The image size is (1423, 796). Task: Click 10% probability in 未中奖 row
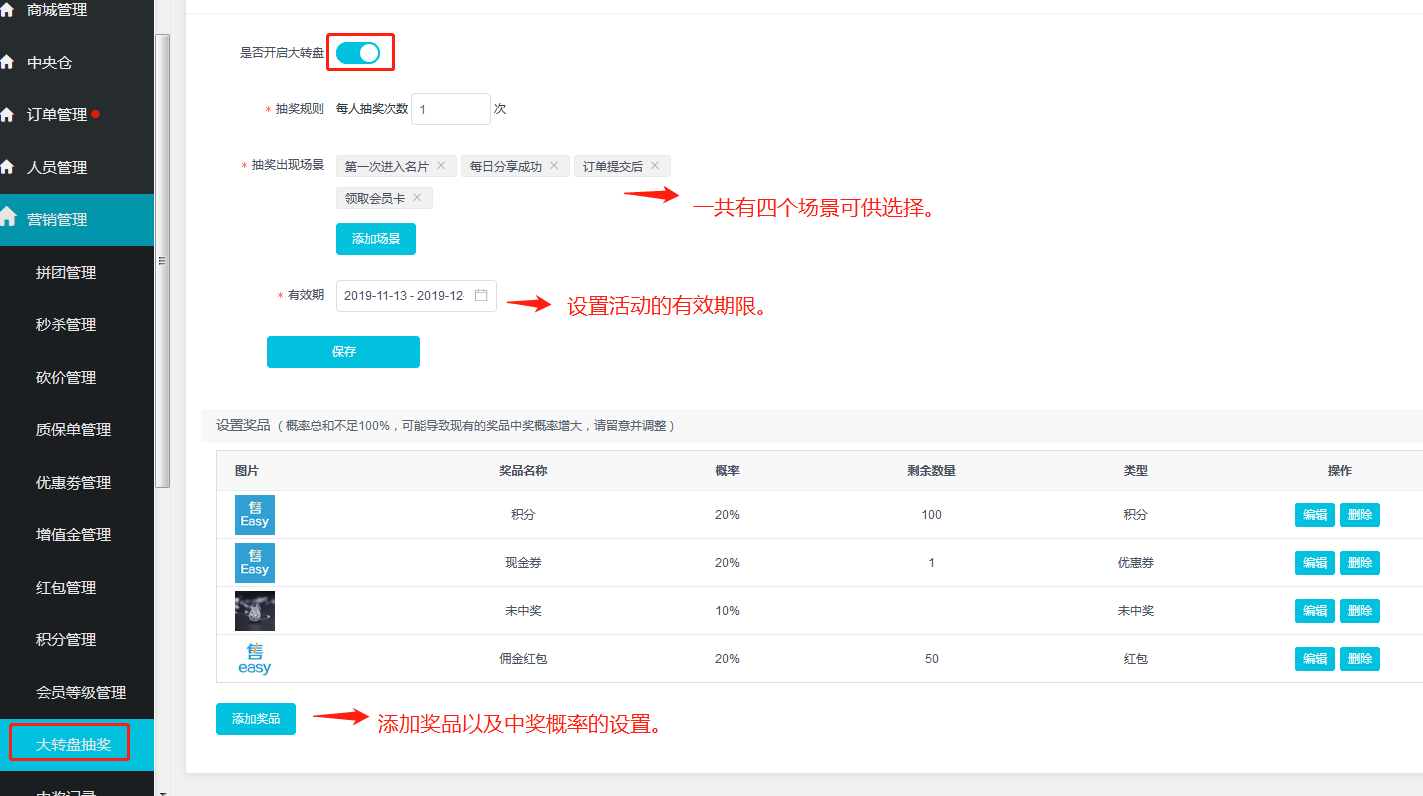click(727, 611)
